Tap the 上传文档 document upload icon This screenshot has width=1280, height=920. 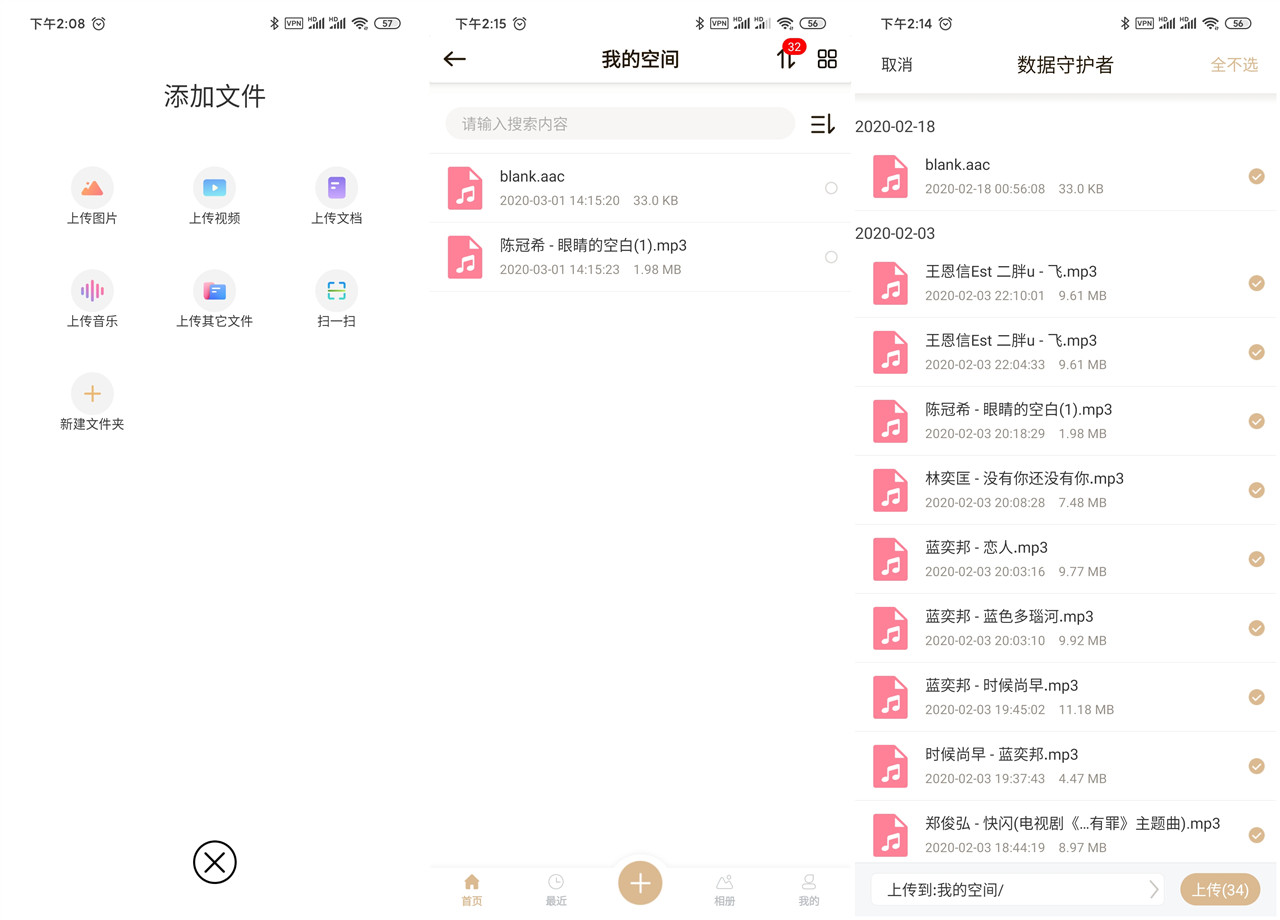point(336,186)
